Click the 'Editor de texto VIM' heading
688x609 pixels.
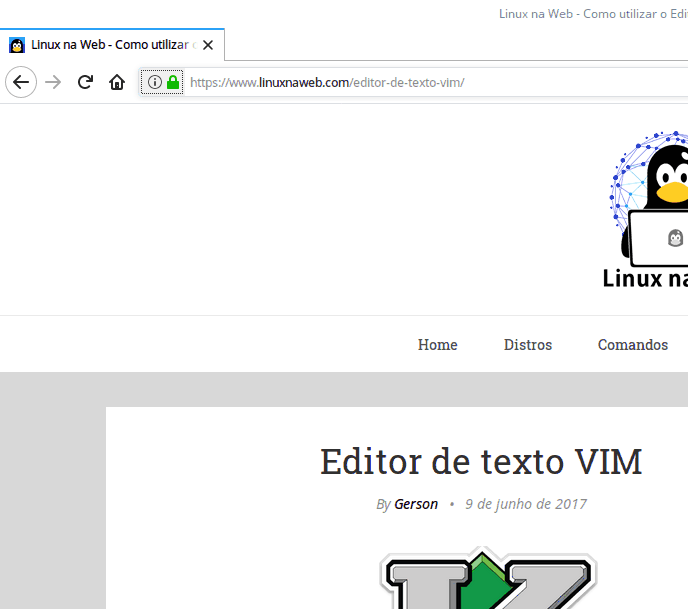[x=480, y=462]
